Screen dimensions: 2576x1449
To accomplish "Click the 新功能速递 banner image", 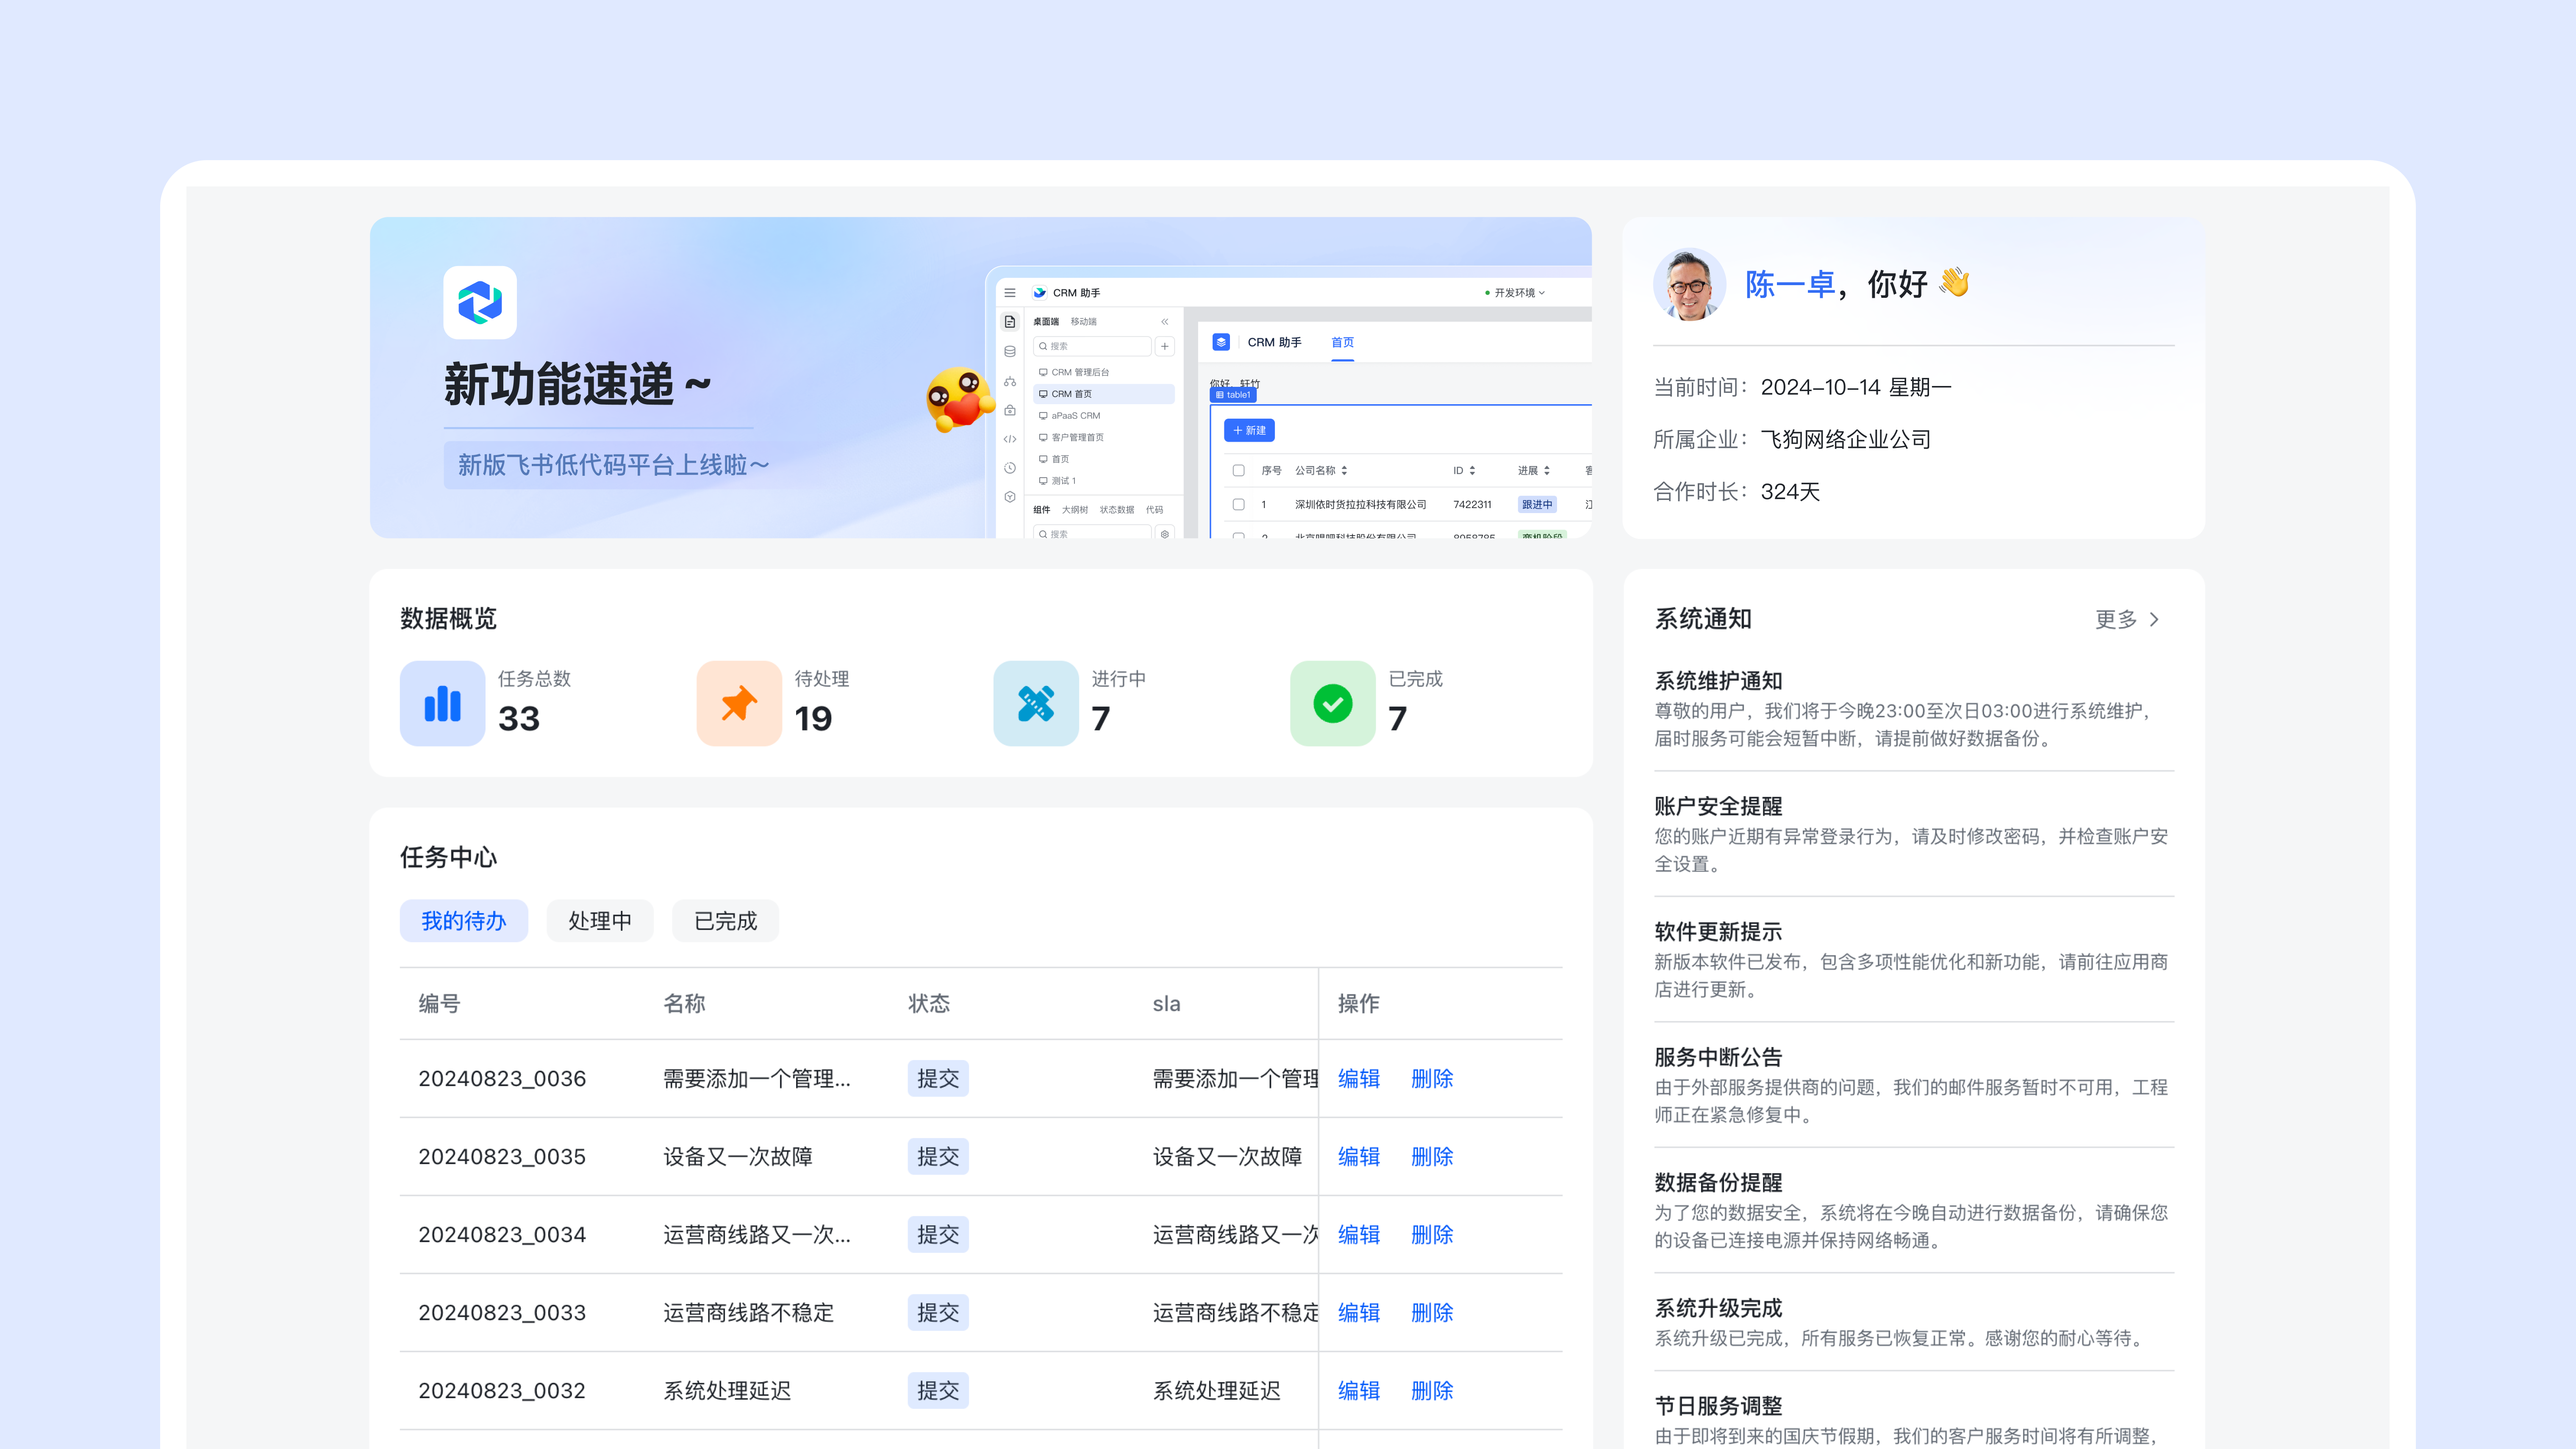I will [x=980, y=378].
